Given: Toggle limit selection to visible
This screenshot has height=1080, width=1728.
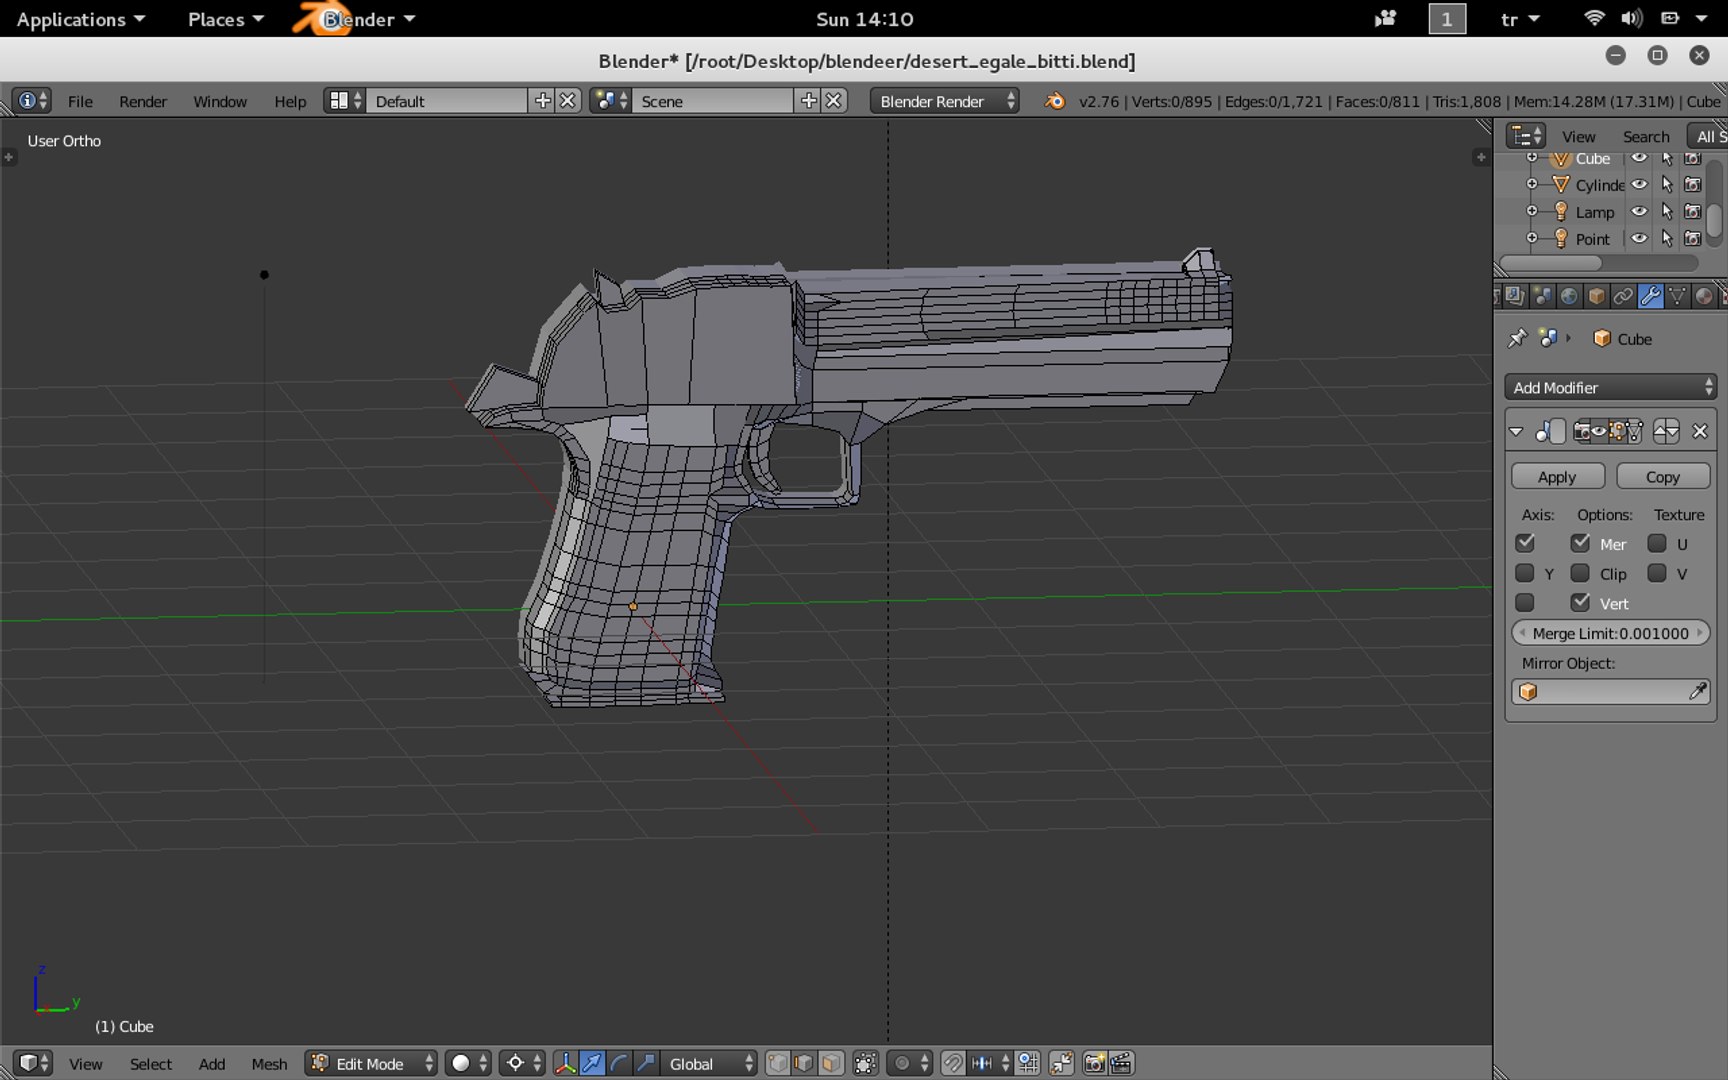Looking at the screenshot, I should [866, 1063].
